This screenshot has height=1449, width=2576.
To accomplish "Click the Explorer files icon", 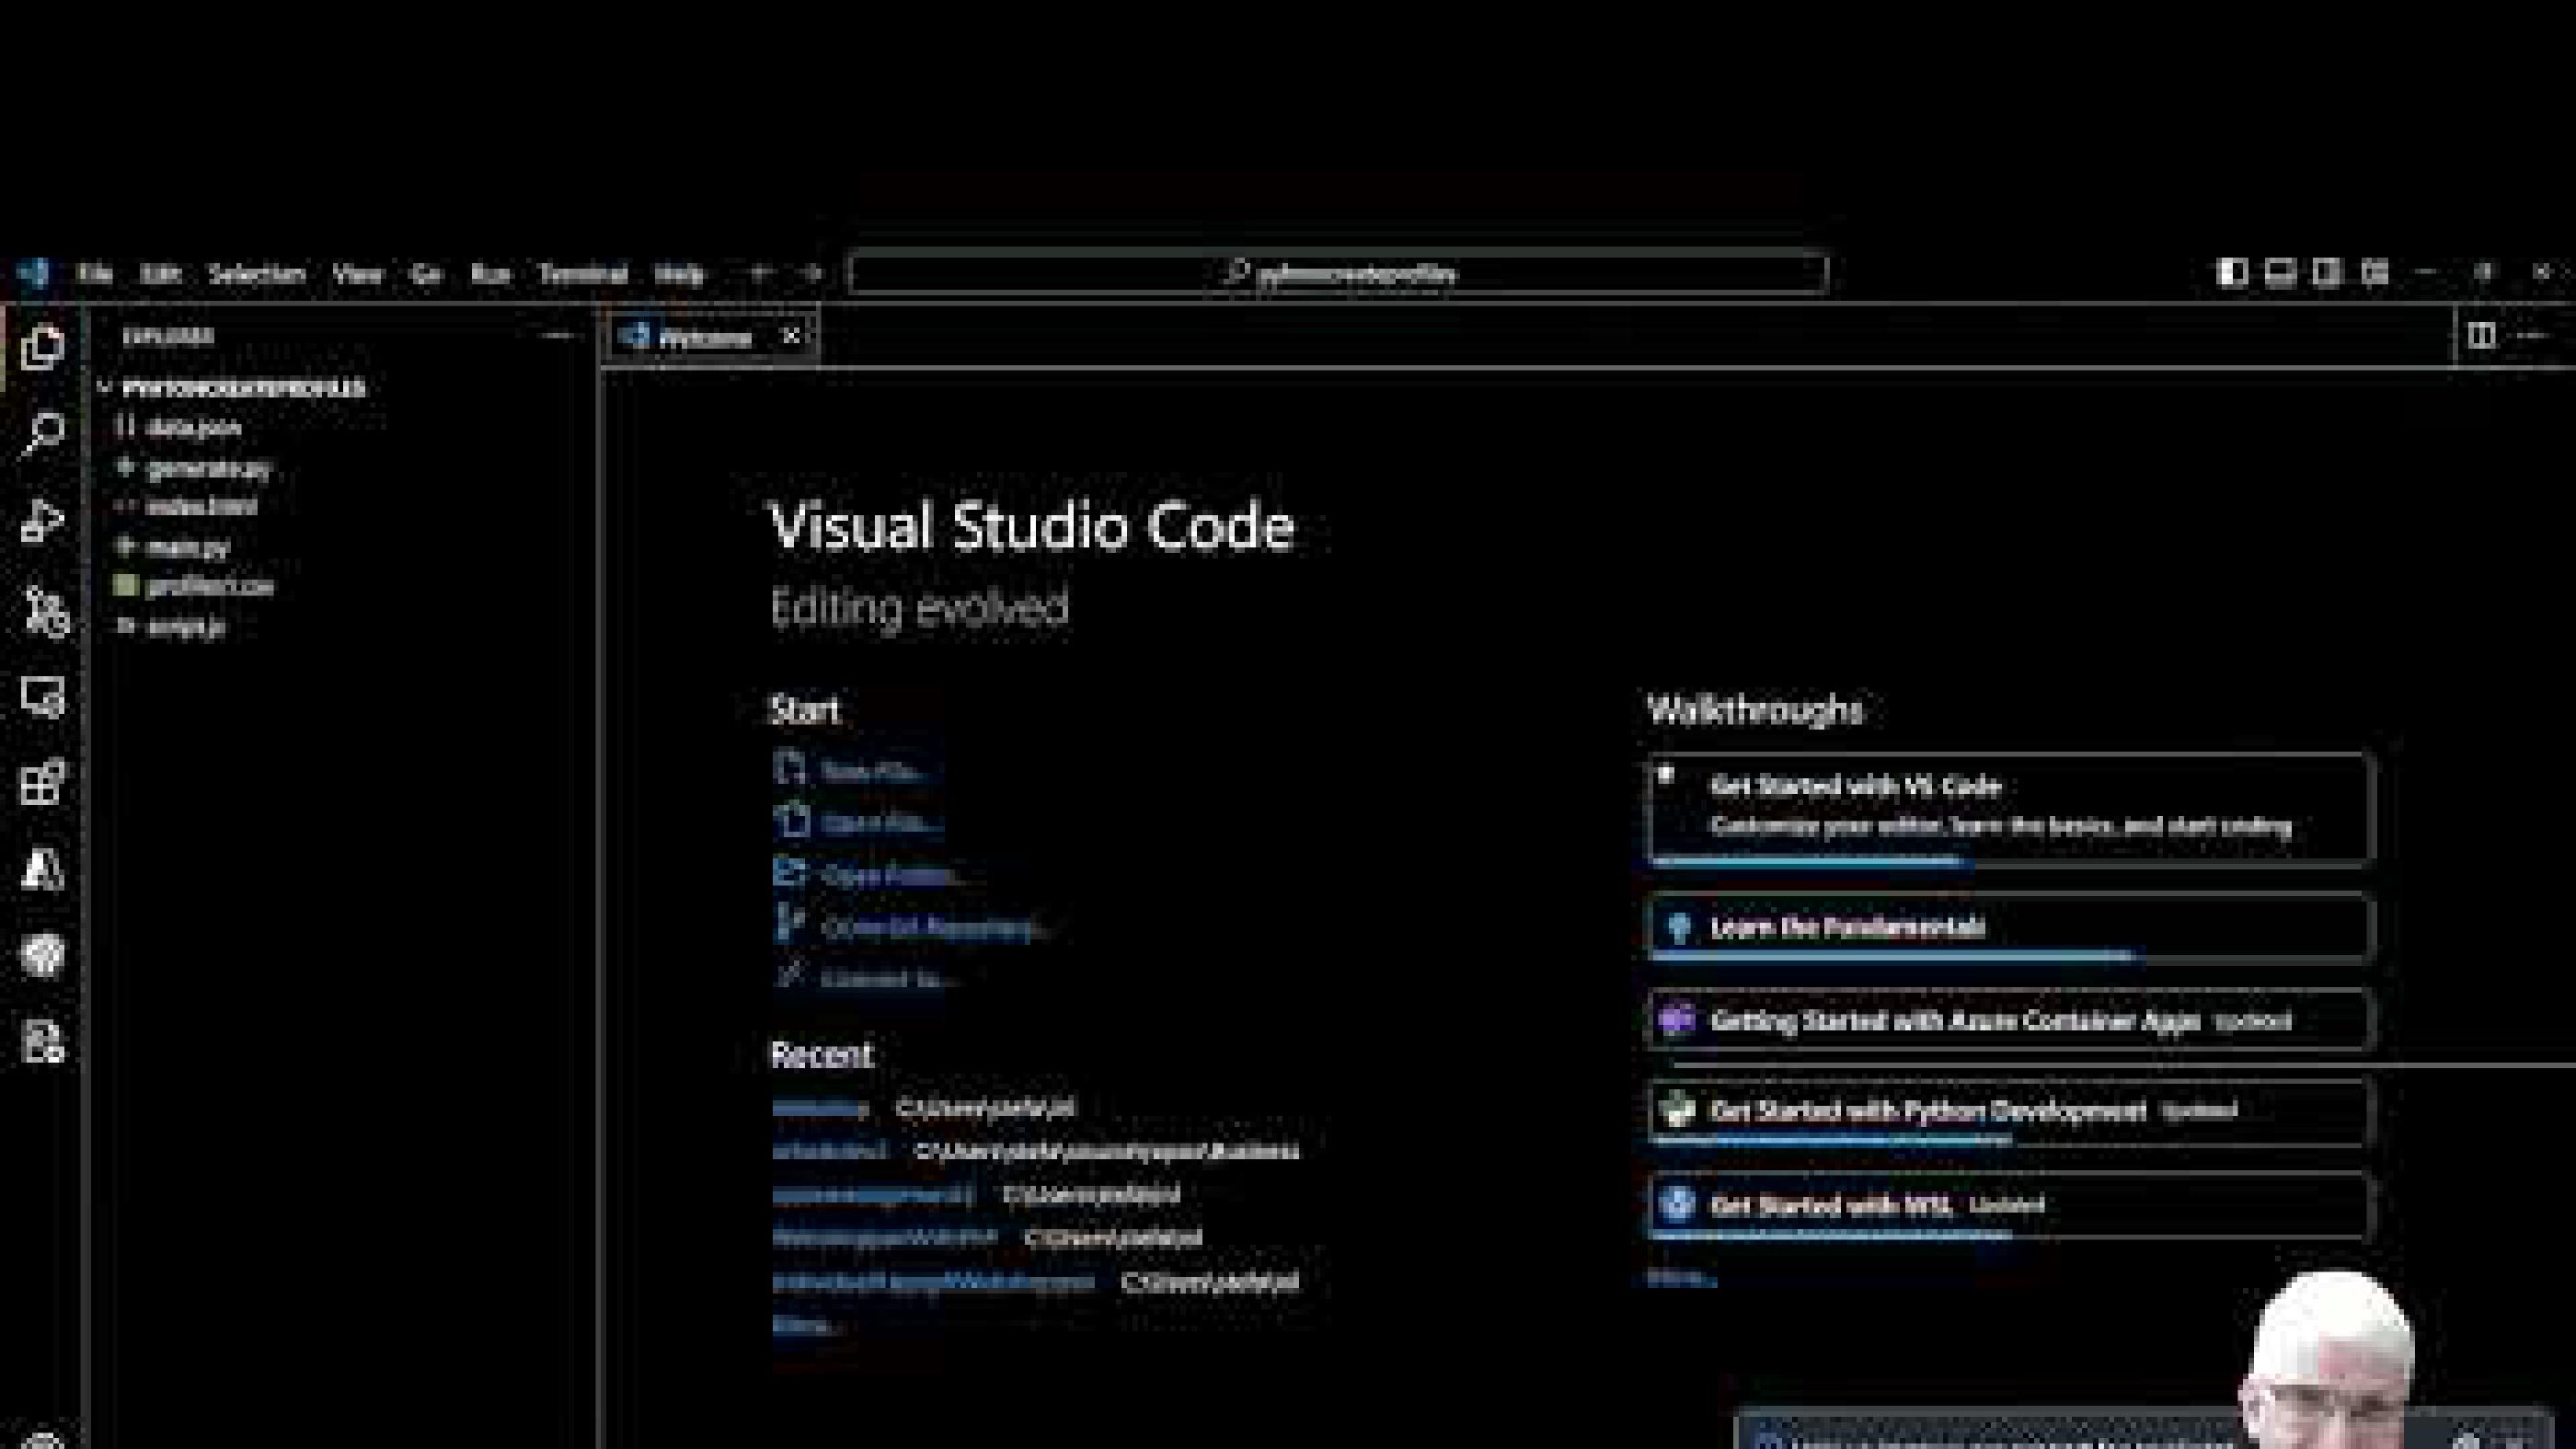I will click(42, 348).
